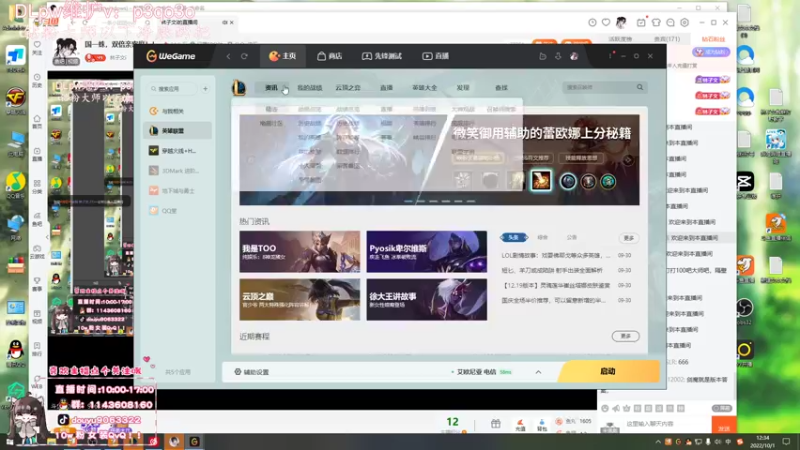Image resolution: width=800 pixels, height=450 pixels.
Task: Open the 云顶之巅 news card
Action: pos(299,299)
